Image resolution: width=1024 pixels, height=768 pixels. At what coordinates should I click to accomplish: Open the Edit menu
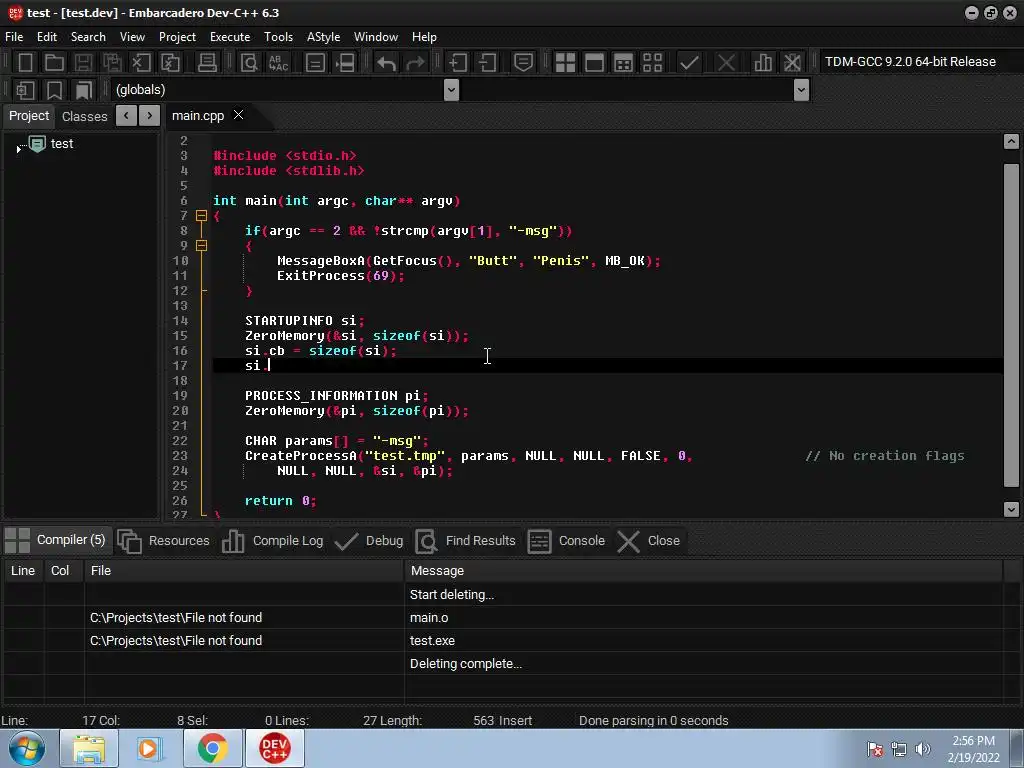coord(46,37)
